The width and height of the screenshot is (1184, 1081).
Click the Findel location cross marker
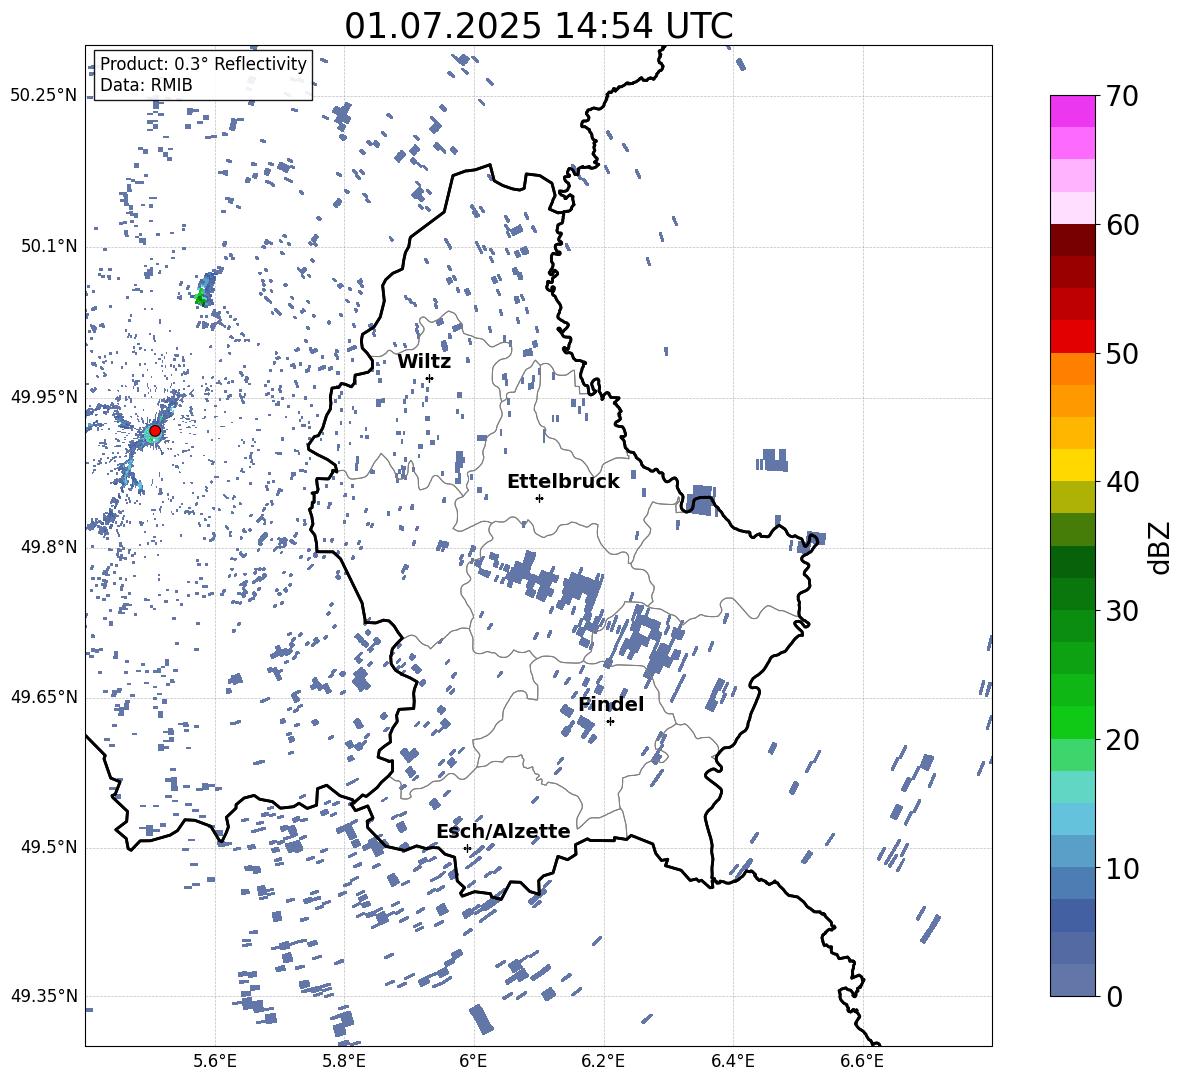coord(610,722)
